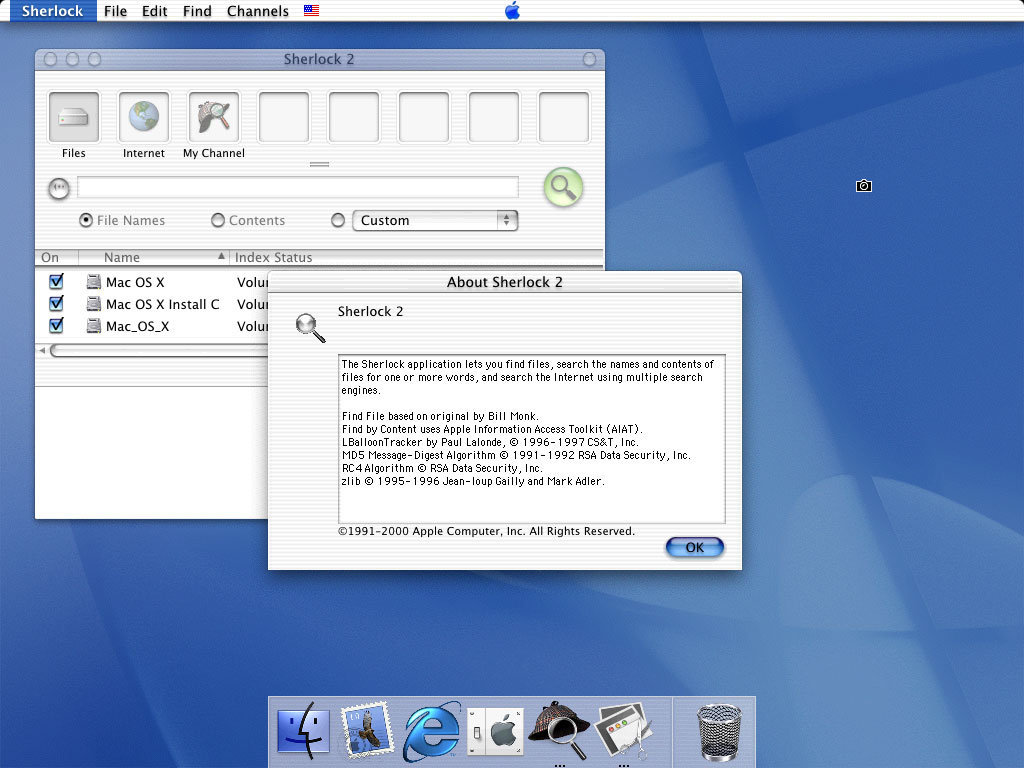Open the Grab window-and-scissors Dock icon

tap(623, 731)
